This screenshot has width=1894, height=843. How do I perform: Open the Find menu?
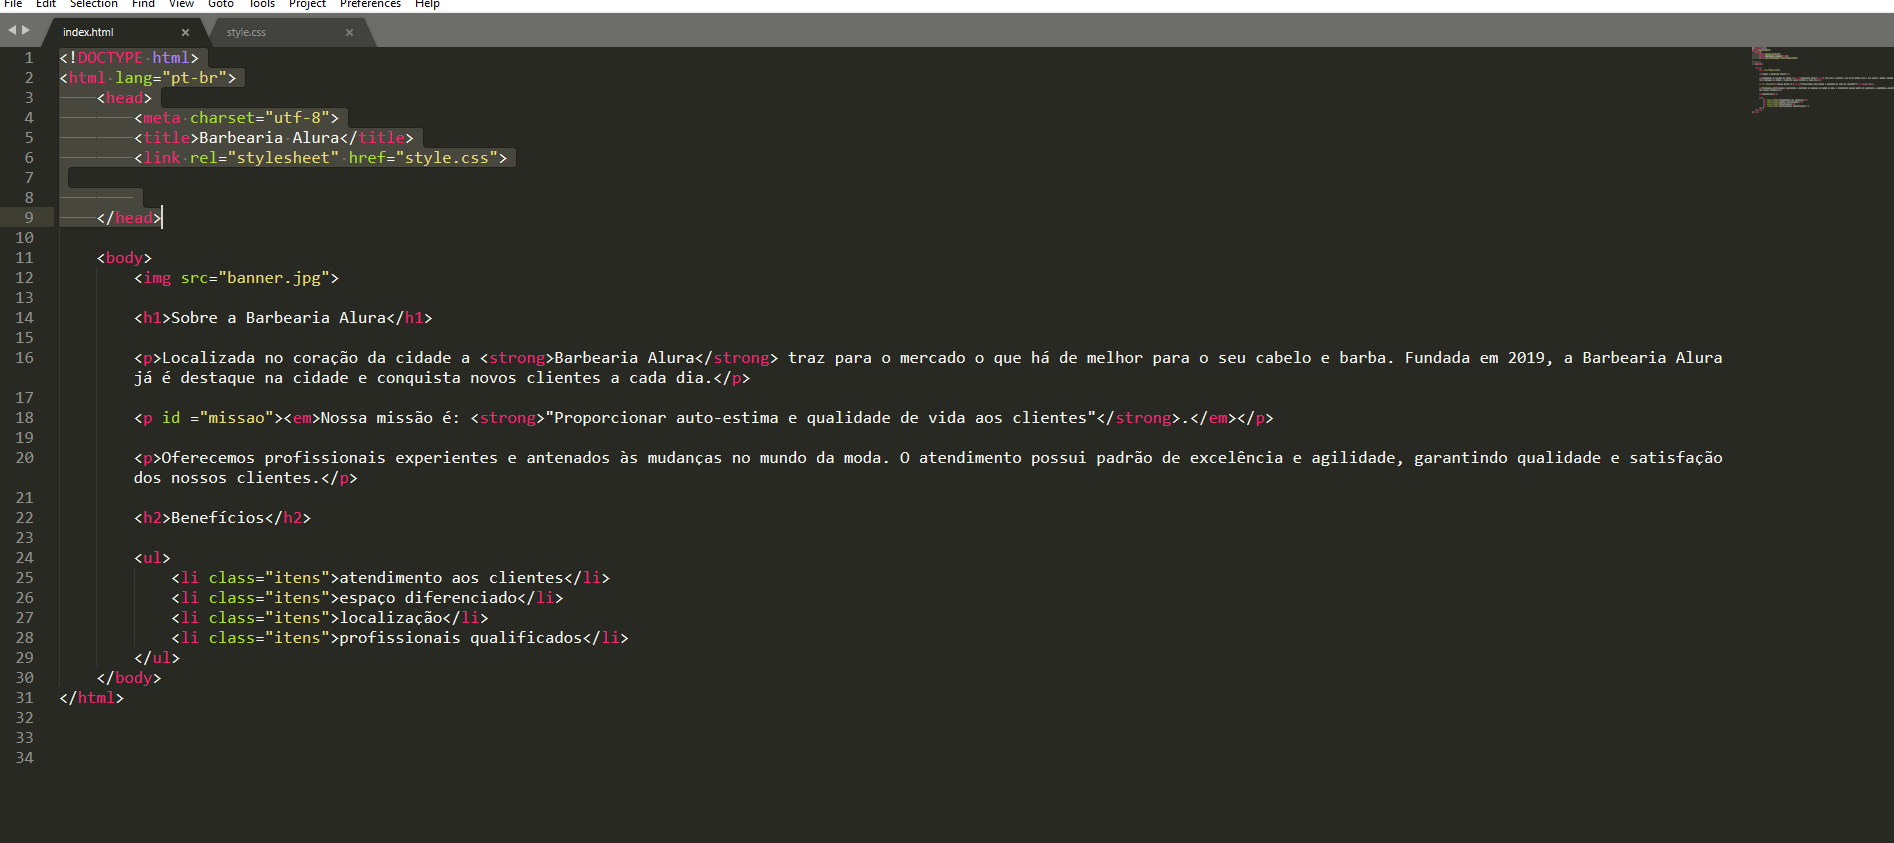click(x=143, y=4)
